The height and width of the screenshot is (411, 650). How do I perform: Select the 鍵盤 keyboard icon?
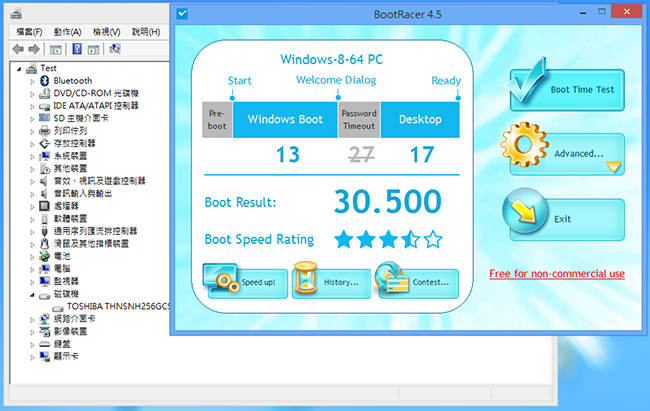coord(44,344)
